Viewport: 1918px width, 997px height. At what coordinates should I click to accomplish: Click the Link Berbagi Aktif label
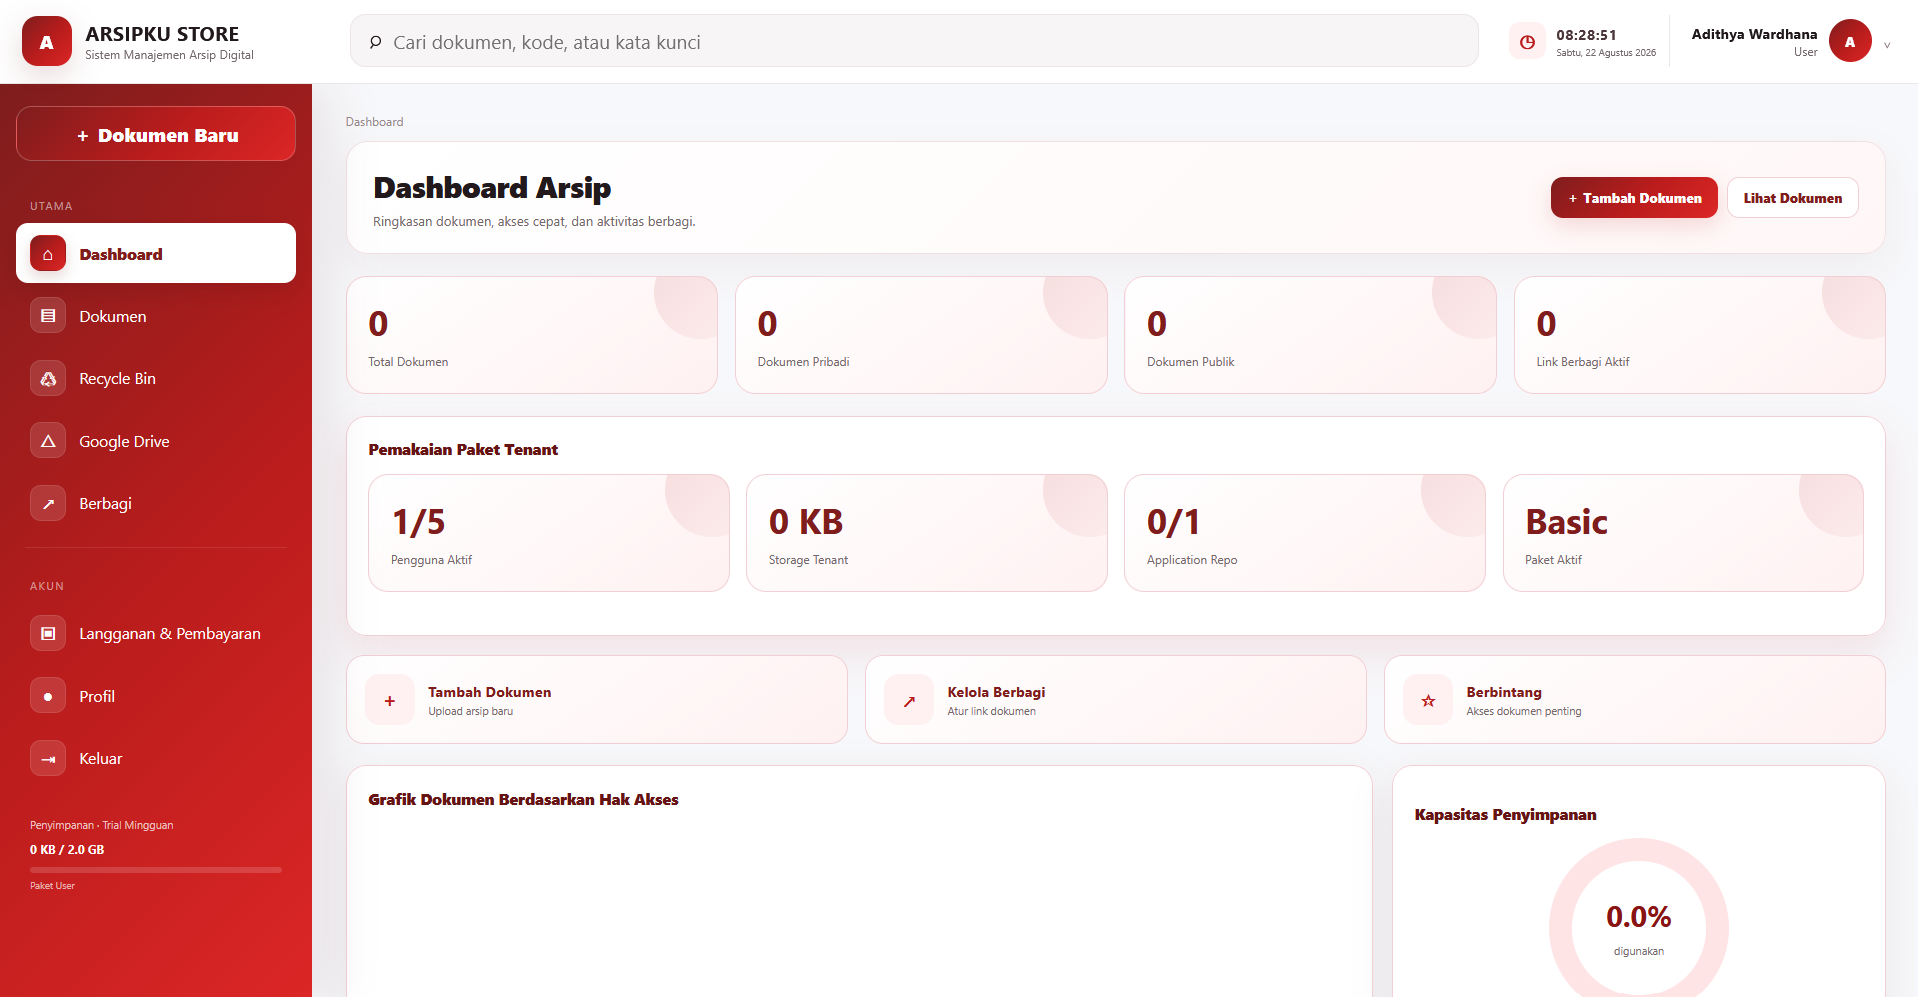click(x=1583, y=362)
